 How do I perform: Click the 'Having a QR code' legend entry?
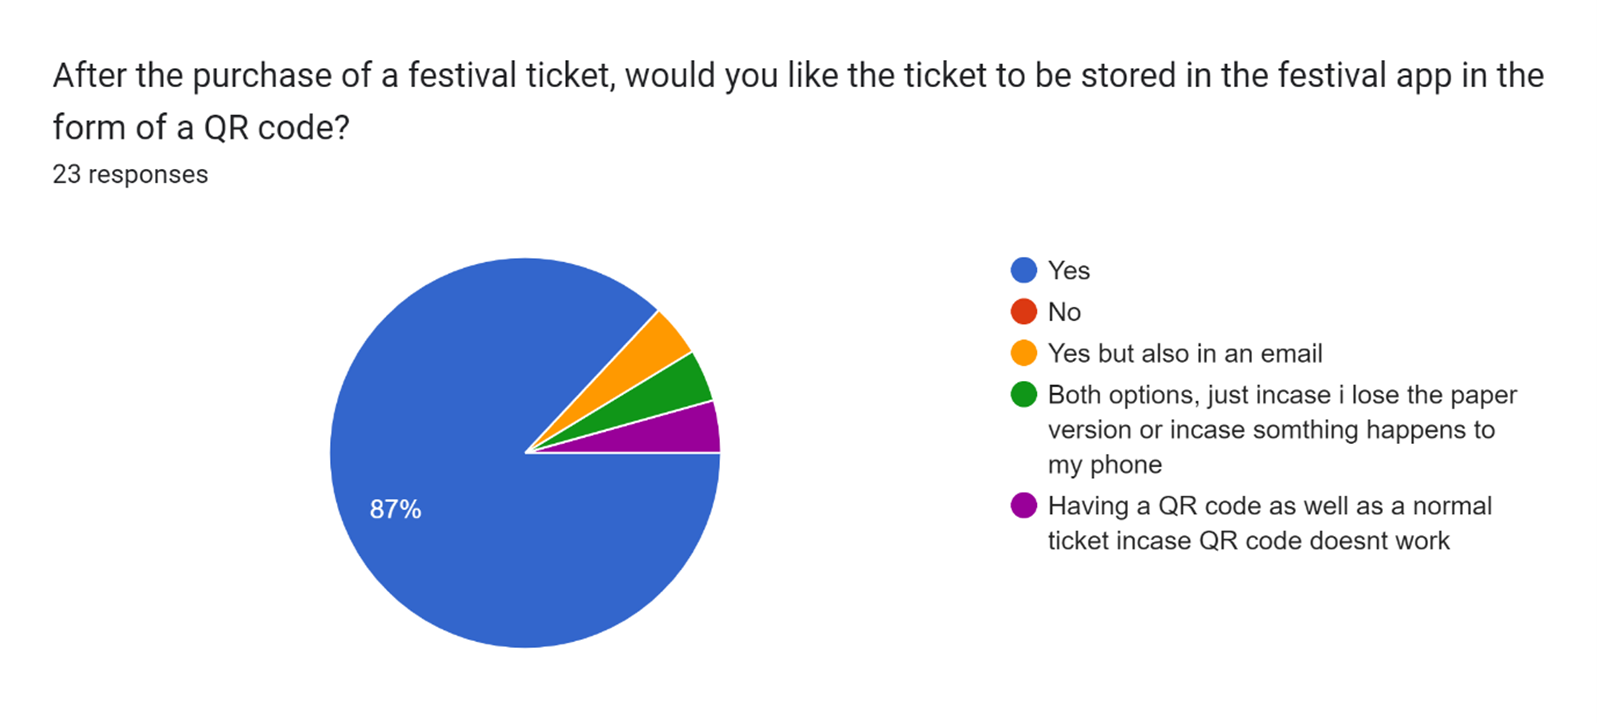[x=1269, y=506]
